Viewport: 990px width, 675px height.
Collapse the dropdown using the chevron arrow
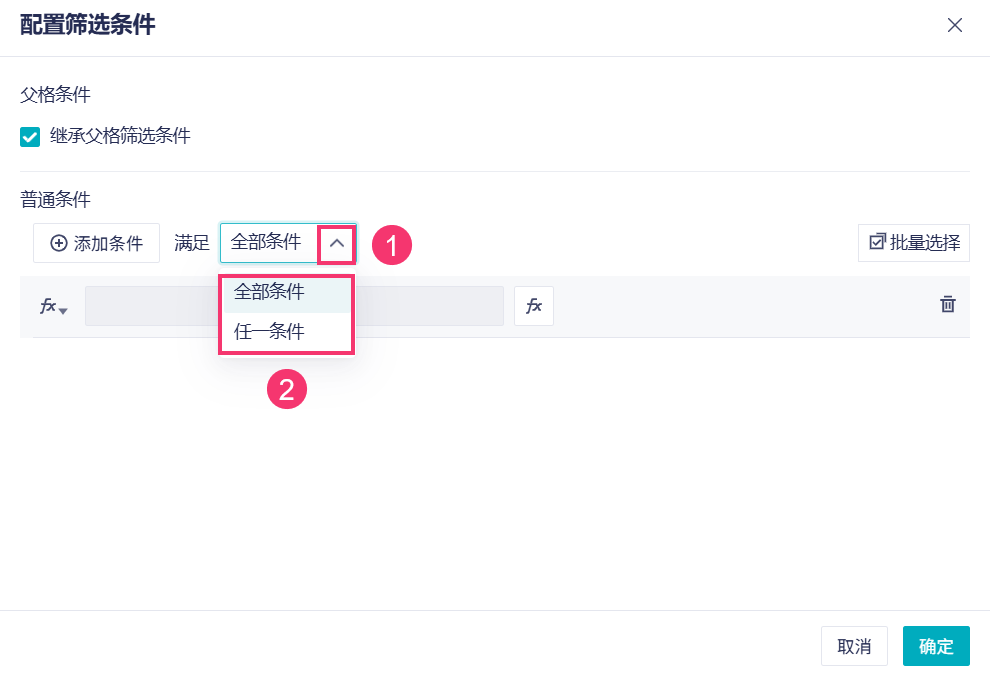pyautogui.click(x=337, y=243)
